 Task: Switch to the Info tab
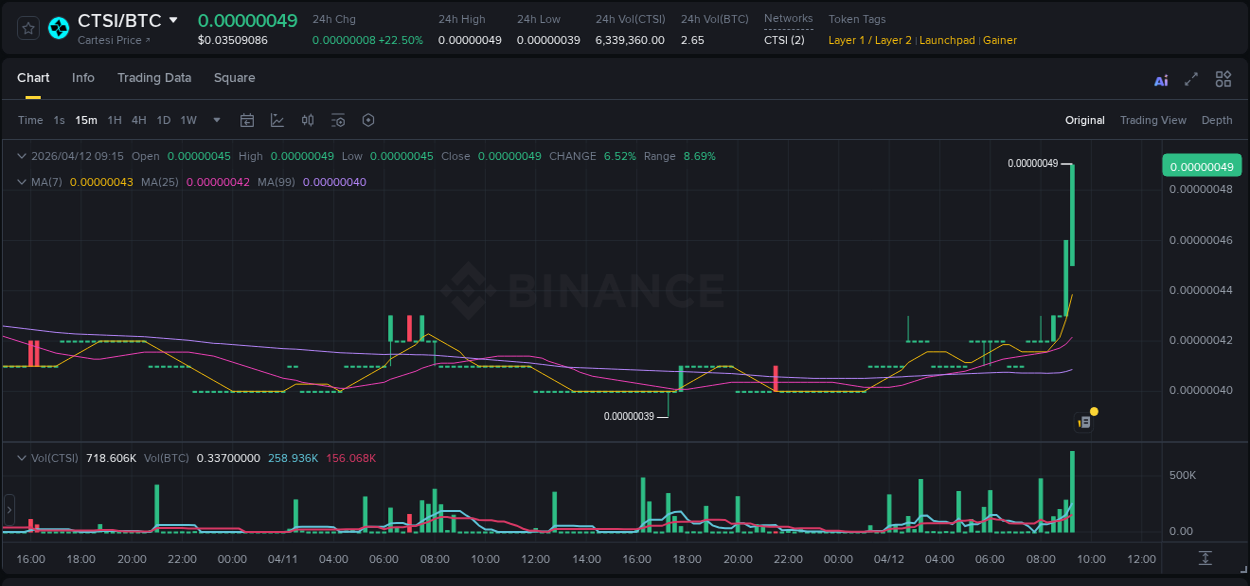click(x=83, y=78)
